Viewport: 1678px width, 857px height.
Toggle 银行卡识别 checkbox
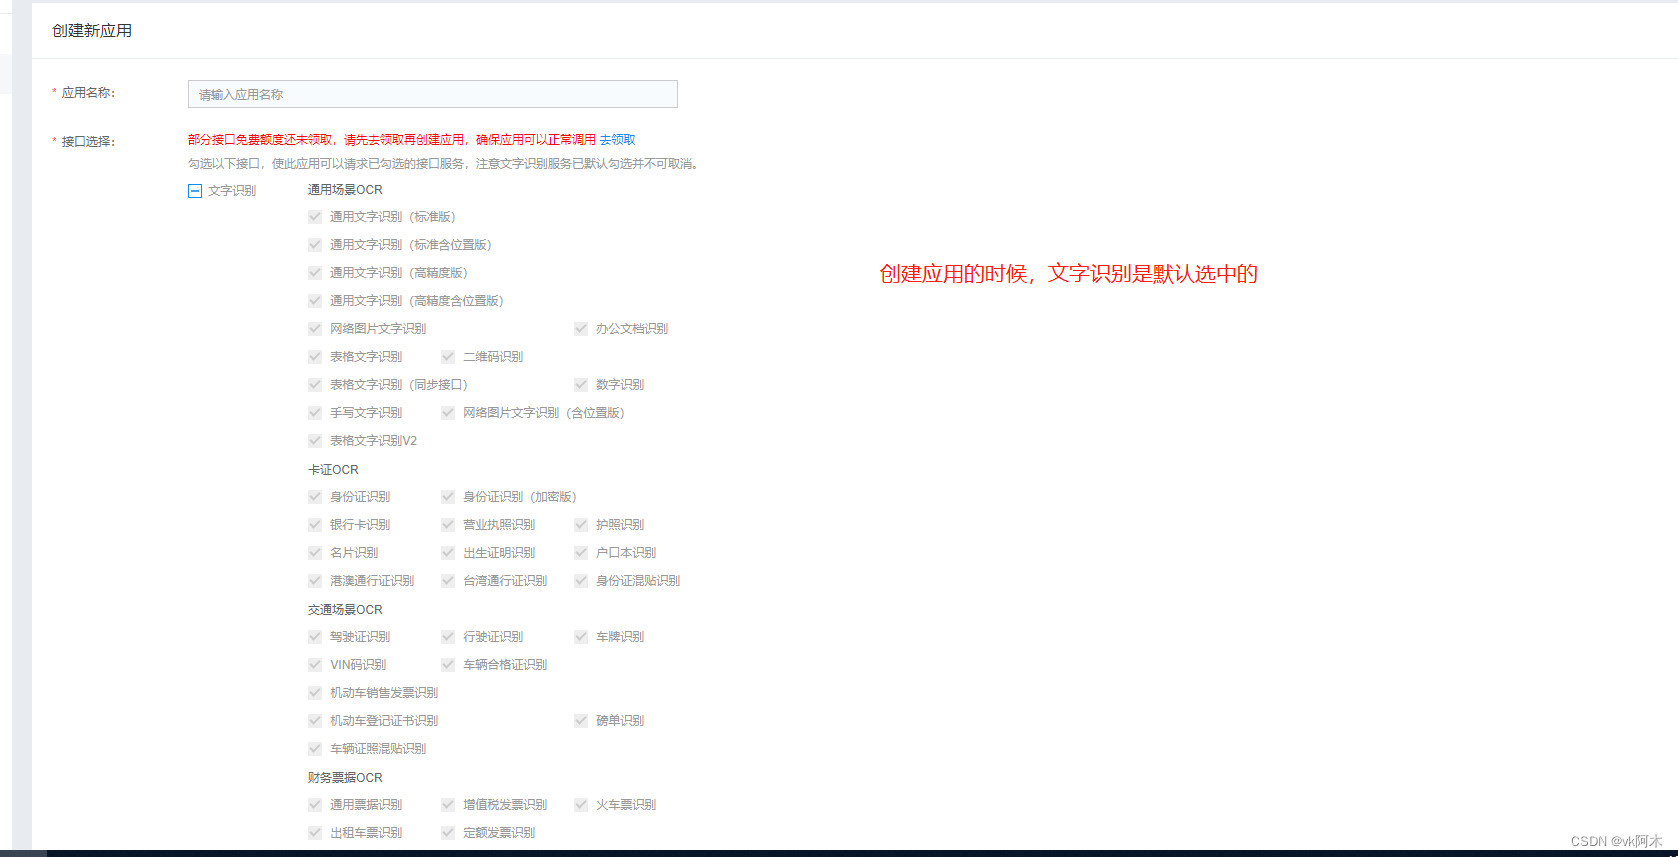pos(315,525)
